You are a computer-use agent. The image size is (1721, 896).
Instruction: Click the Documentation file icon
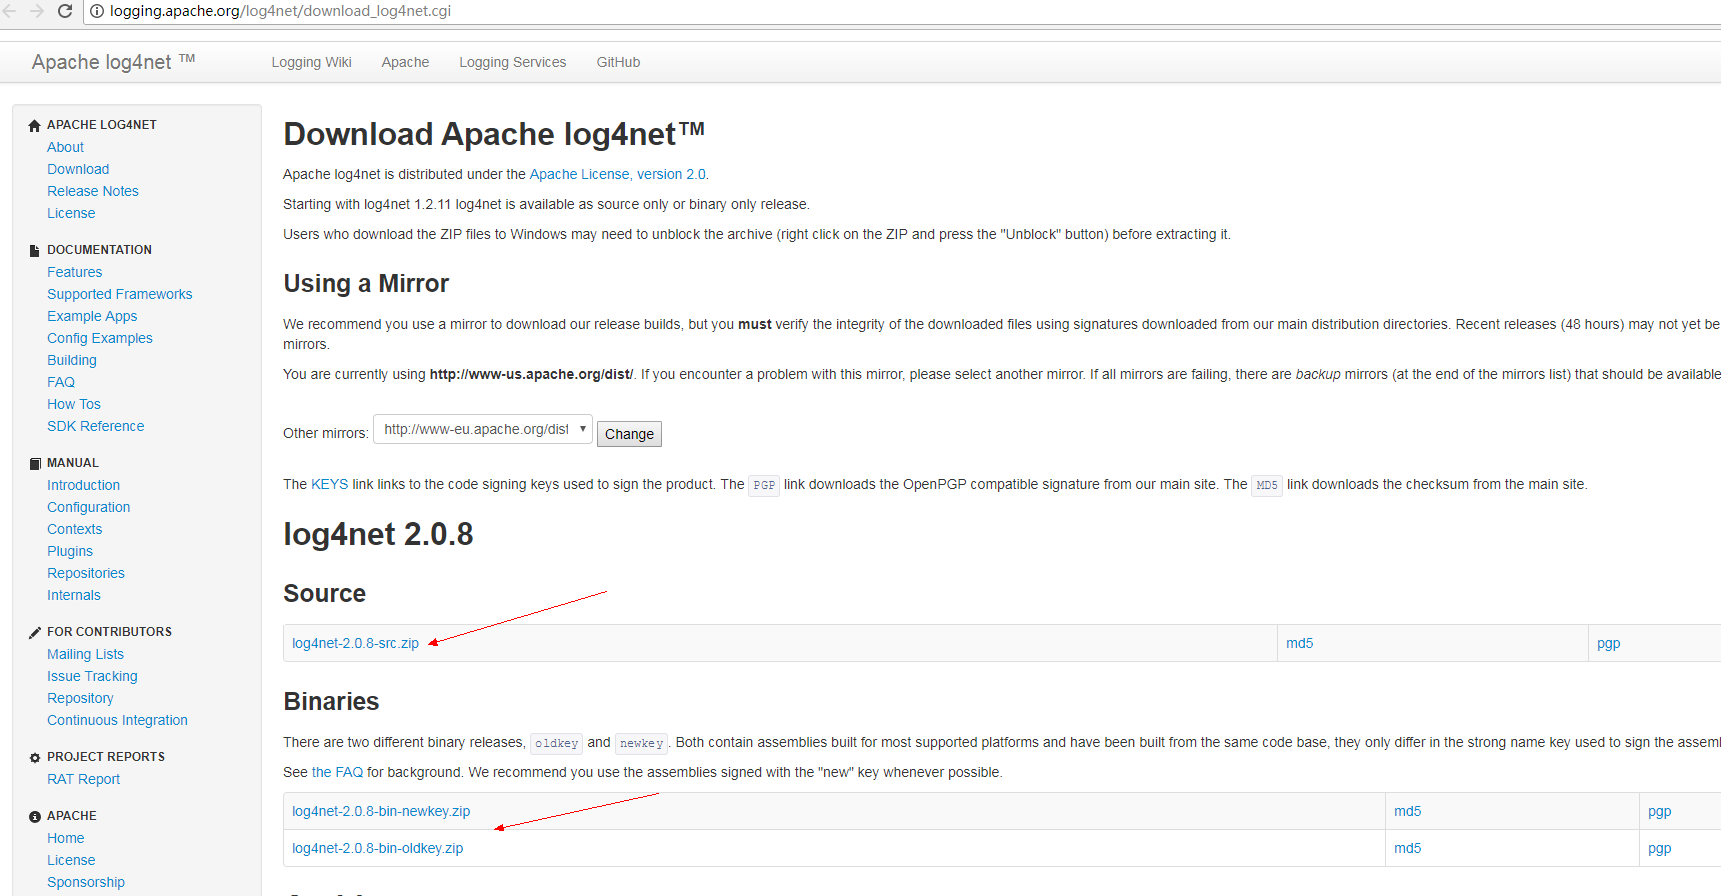coord(35,250)
